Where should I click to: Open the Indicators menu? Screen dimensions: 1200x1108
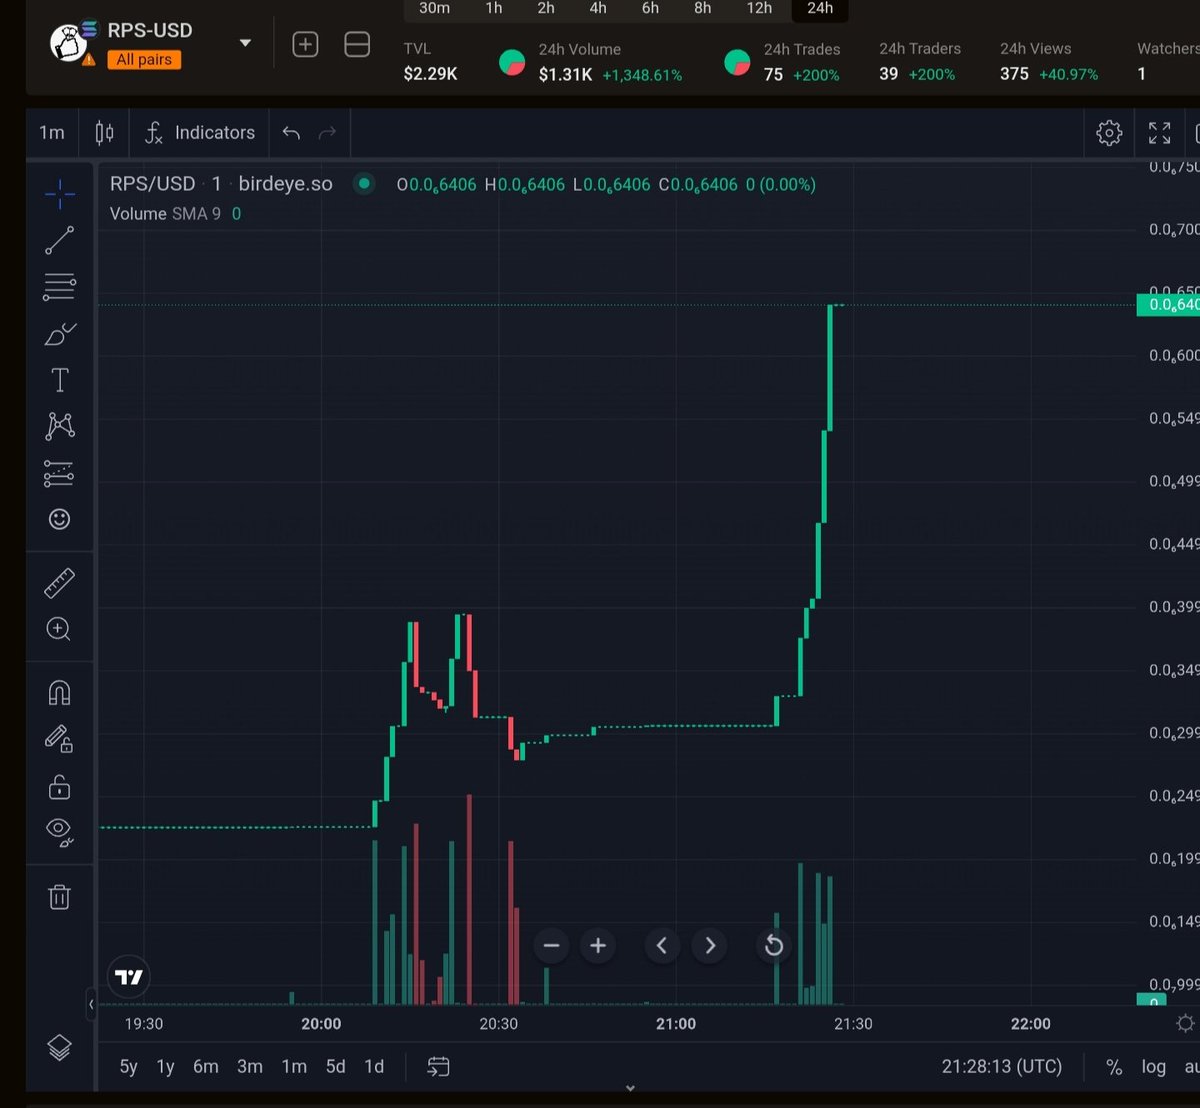199,132
